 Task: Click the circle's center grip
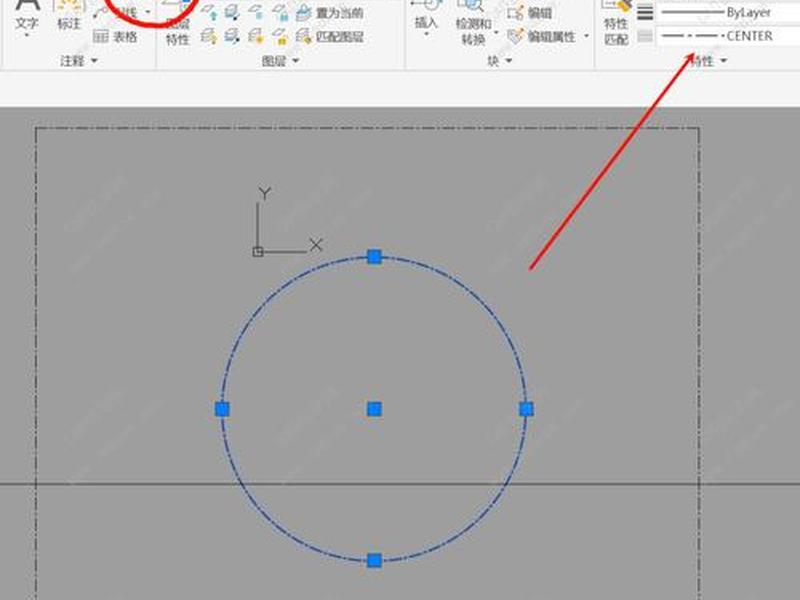coord(374,409)
